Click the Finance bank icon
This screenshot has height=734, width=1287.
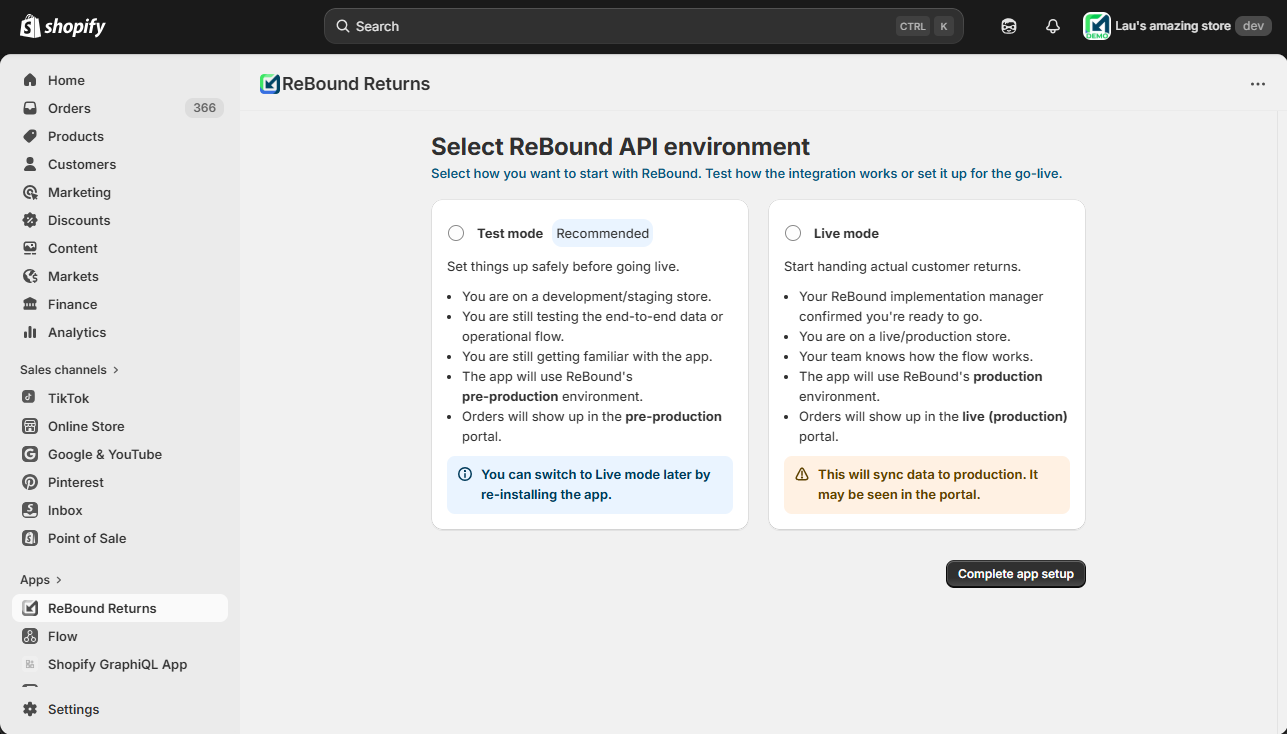(30, 304)
